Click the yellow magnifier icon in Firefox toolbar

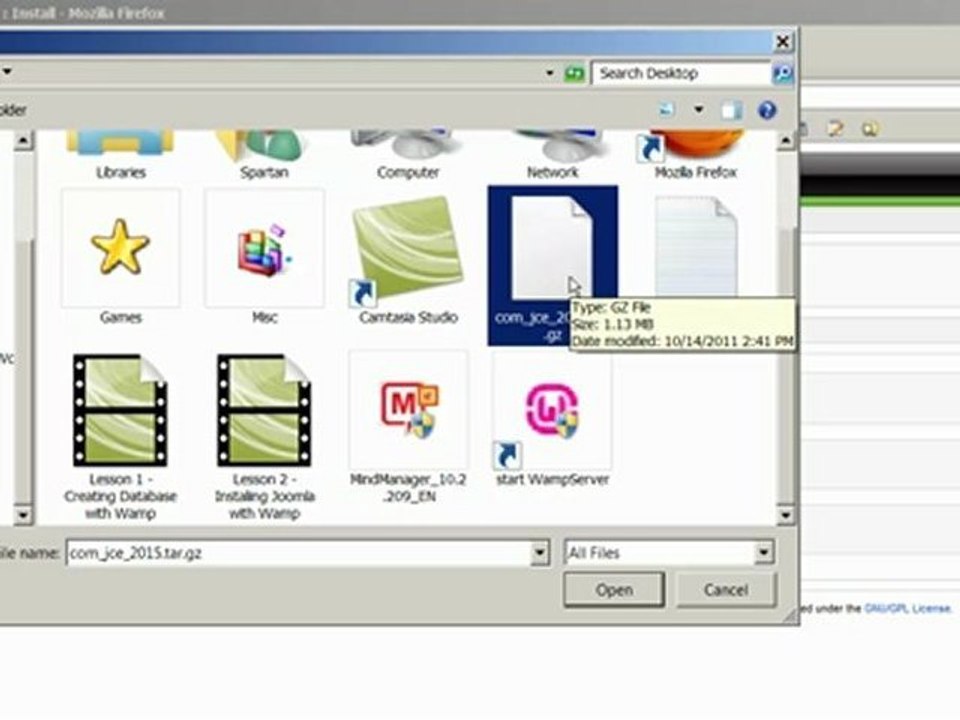click(x=870, y=129)
